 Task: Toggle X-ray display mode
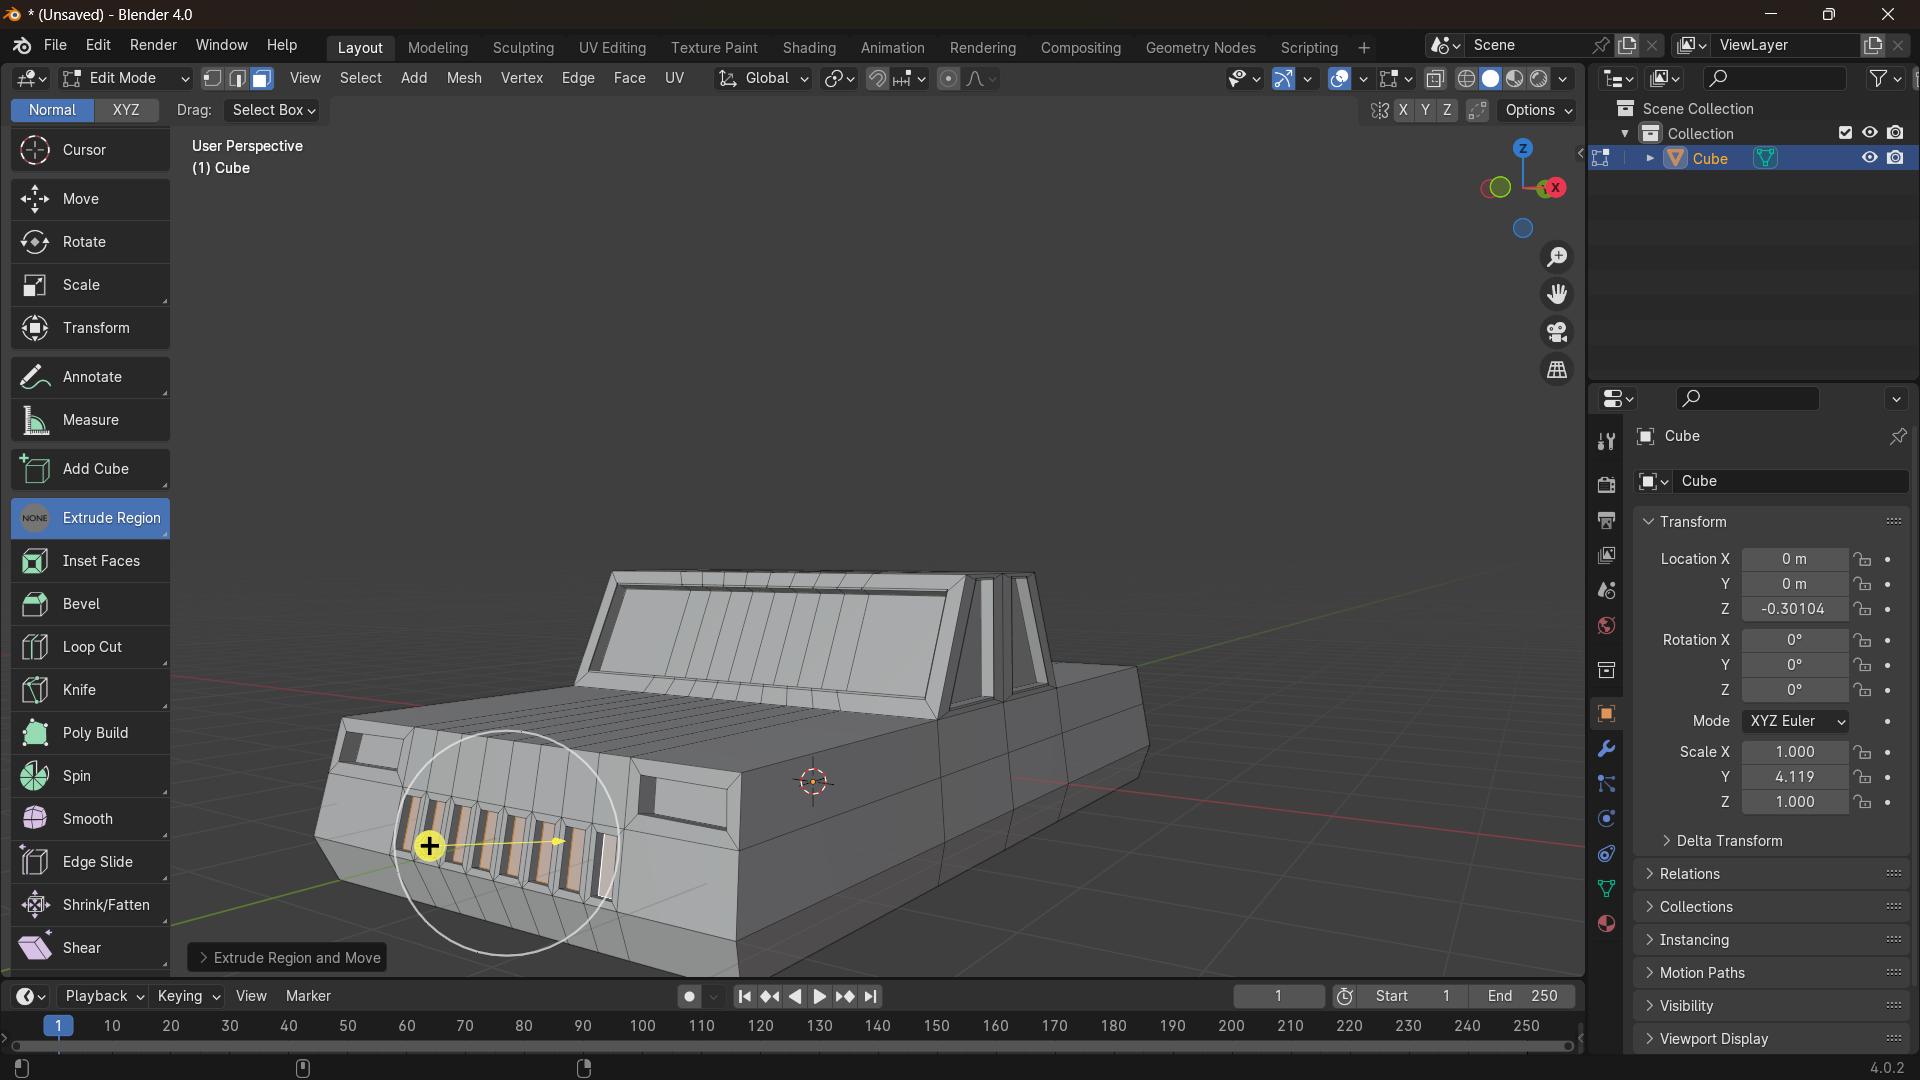[x=1435, y=79]
